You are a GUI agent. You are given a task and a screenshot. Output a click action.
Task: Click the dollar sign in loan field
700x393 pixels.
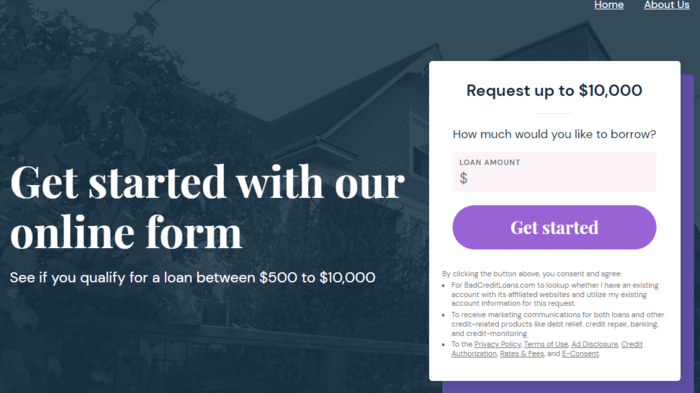(463, 178)
